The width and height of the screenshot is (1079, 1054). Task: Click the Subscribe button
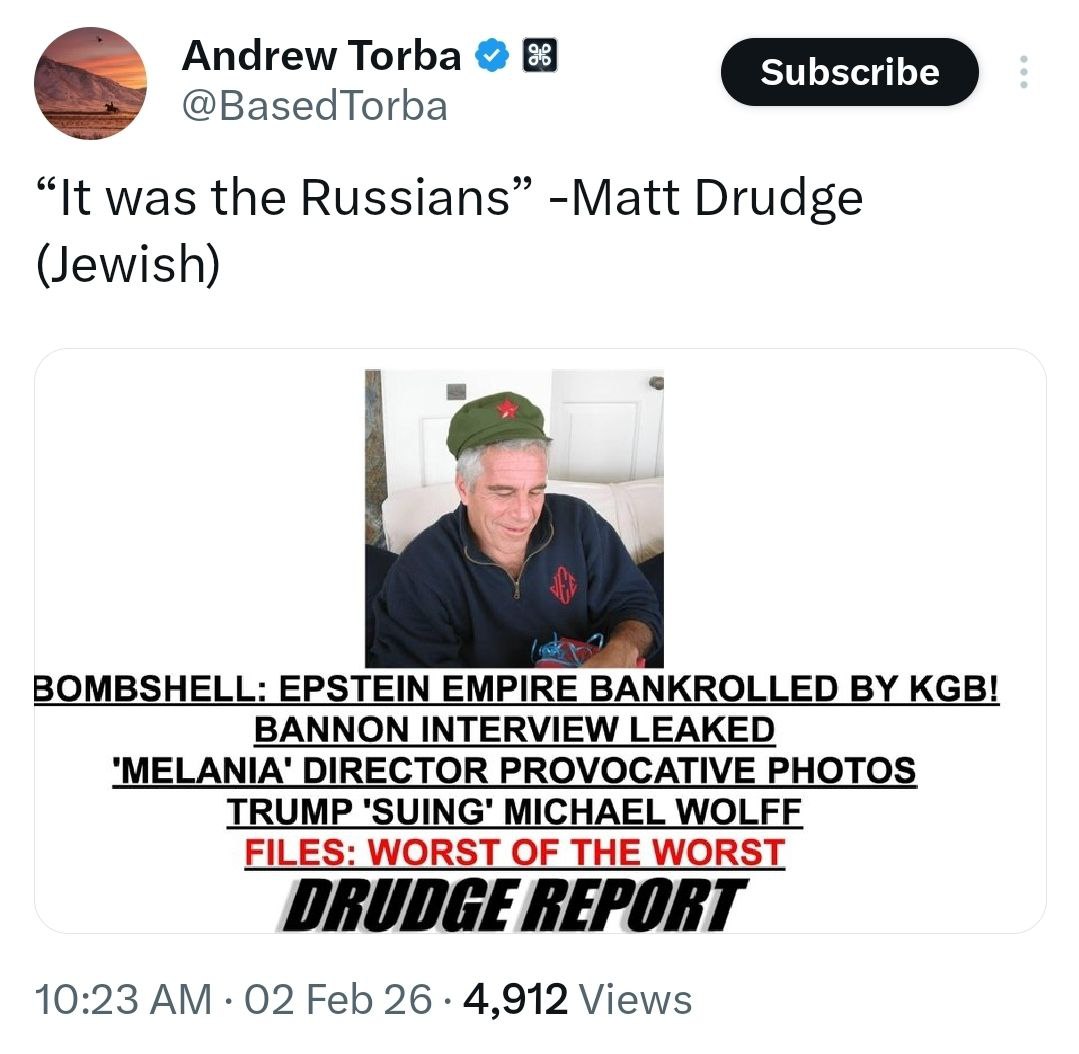(x=849, y=72)
